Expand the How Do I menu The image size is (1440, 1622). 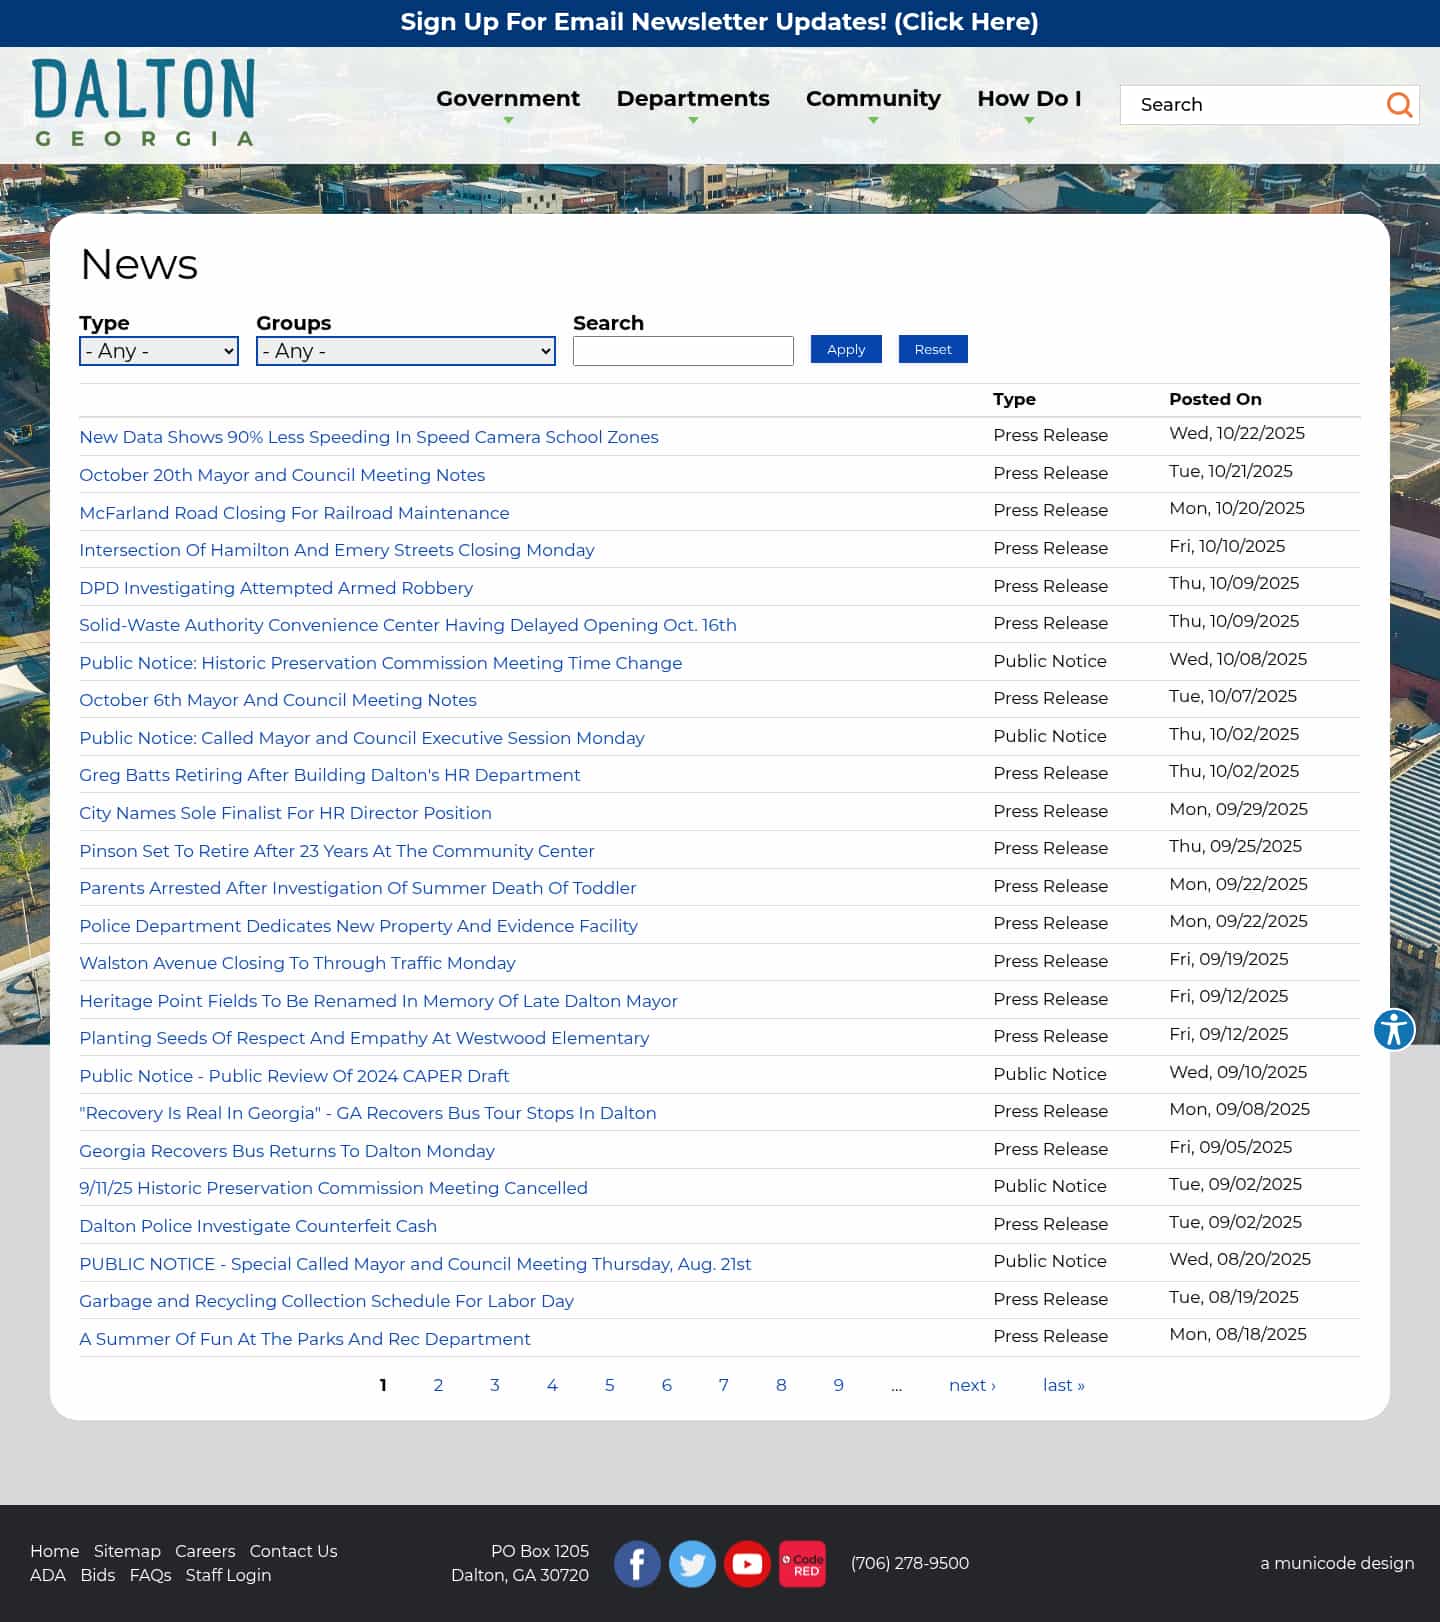(x=1029, y=99)
